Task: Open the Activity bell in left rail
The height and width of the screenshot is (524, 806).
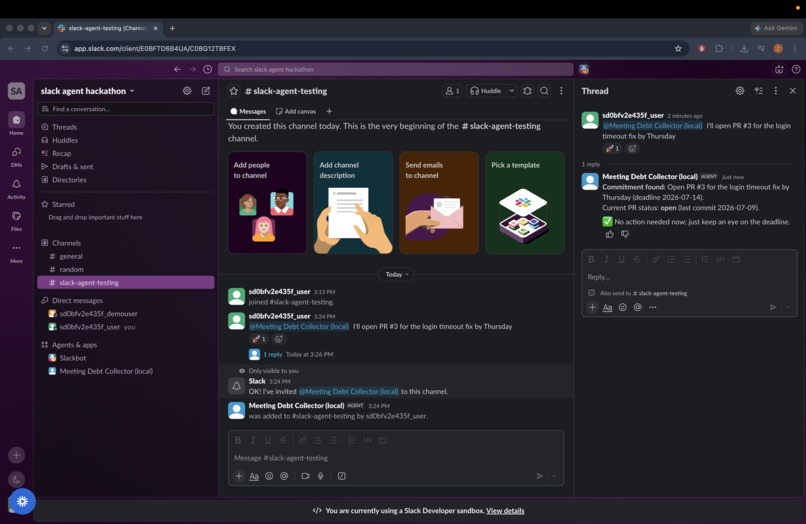Action: coord(16,188)
